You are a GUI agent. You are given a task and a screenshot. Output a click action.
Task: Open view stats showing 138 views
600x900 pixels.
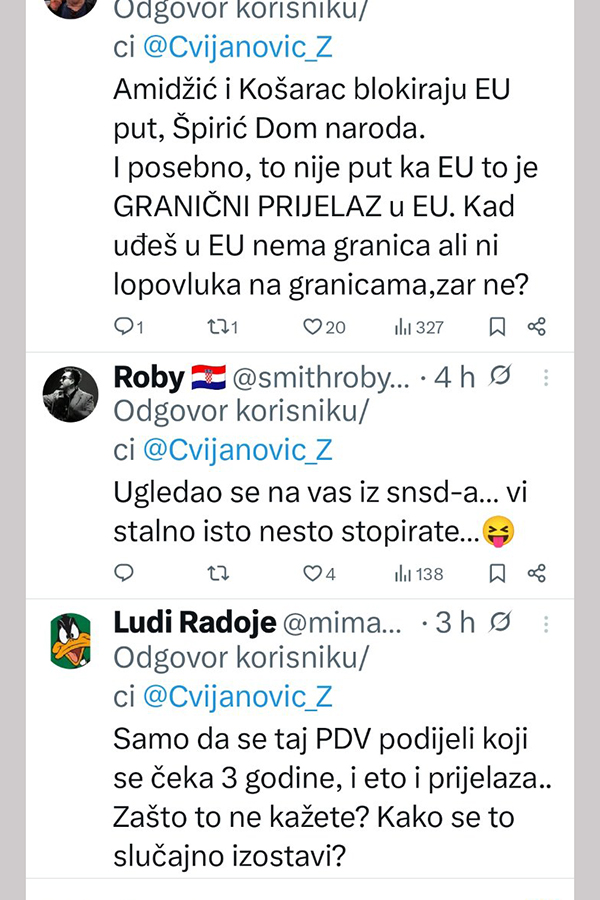pos(403,573)
